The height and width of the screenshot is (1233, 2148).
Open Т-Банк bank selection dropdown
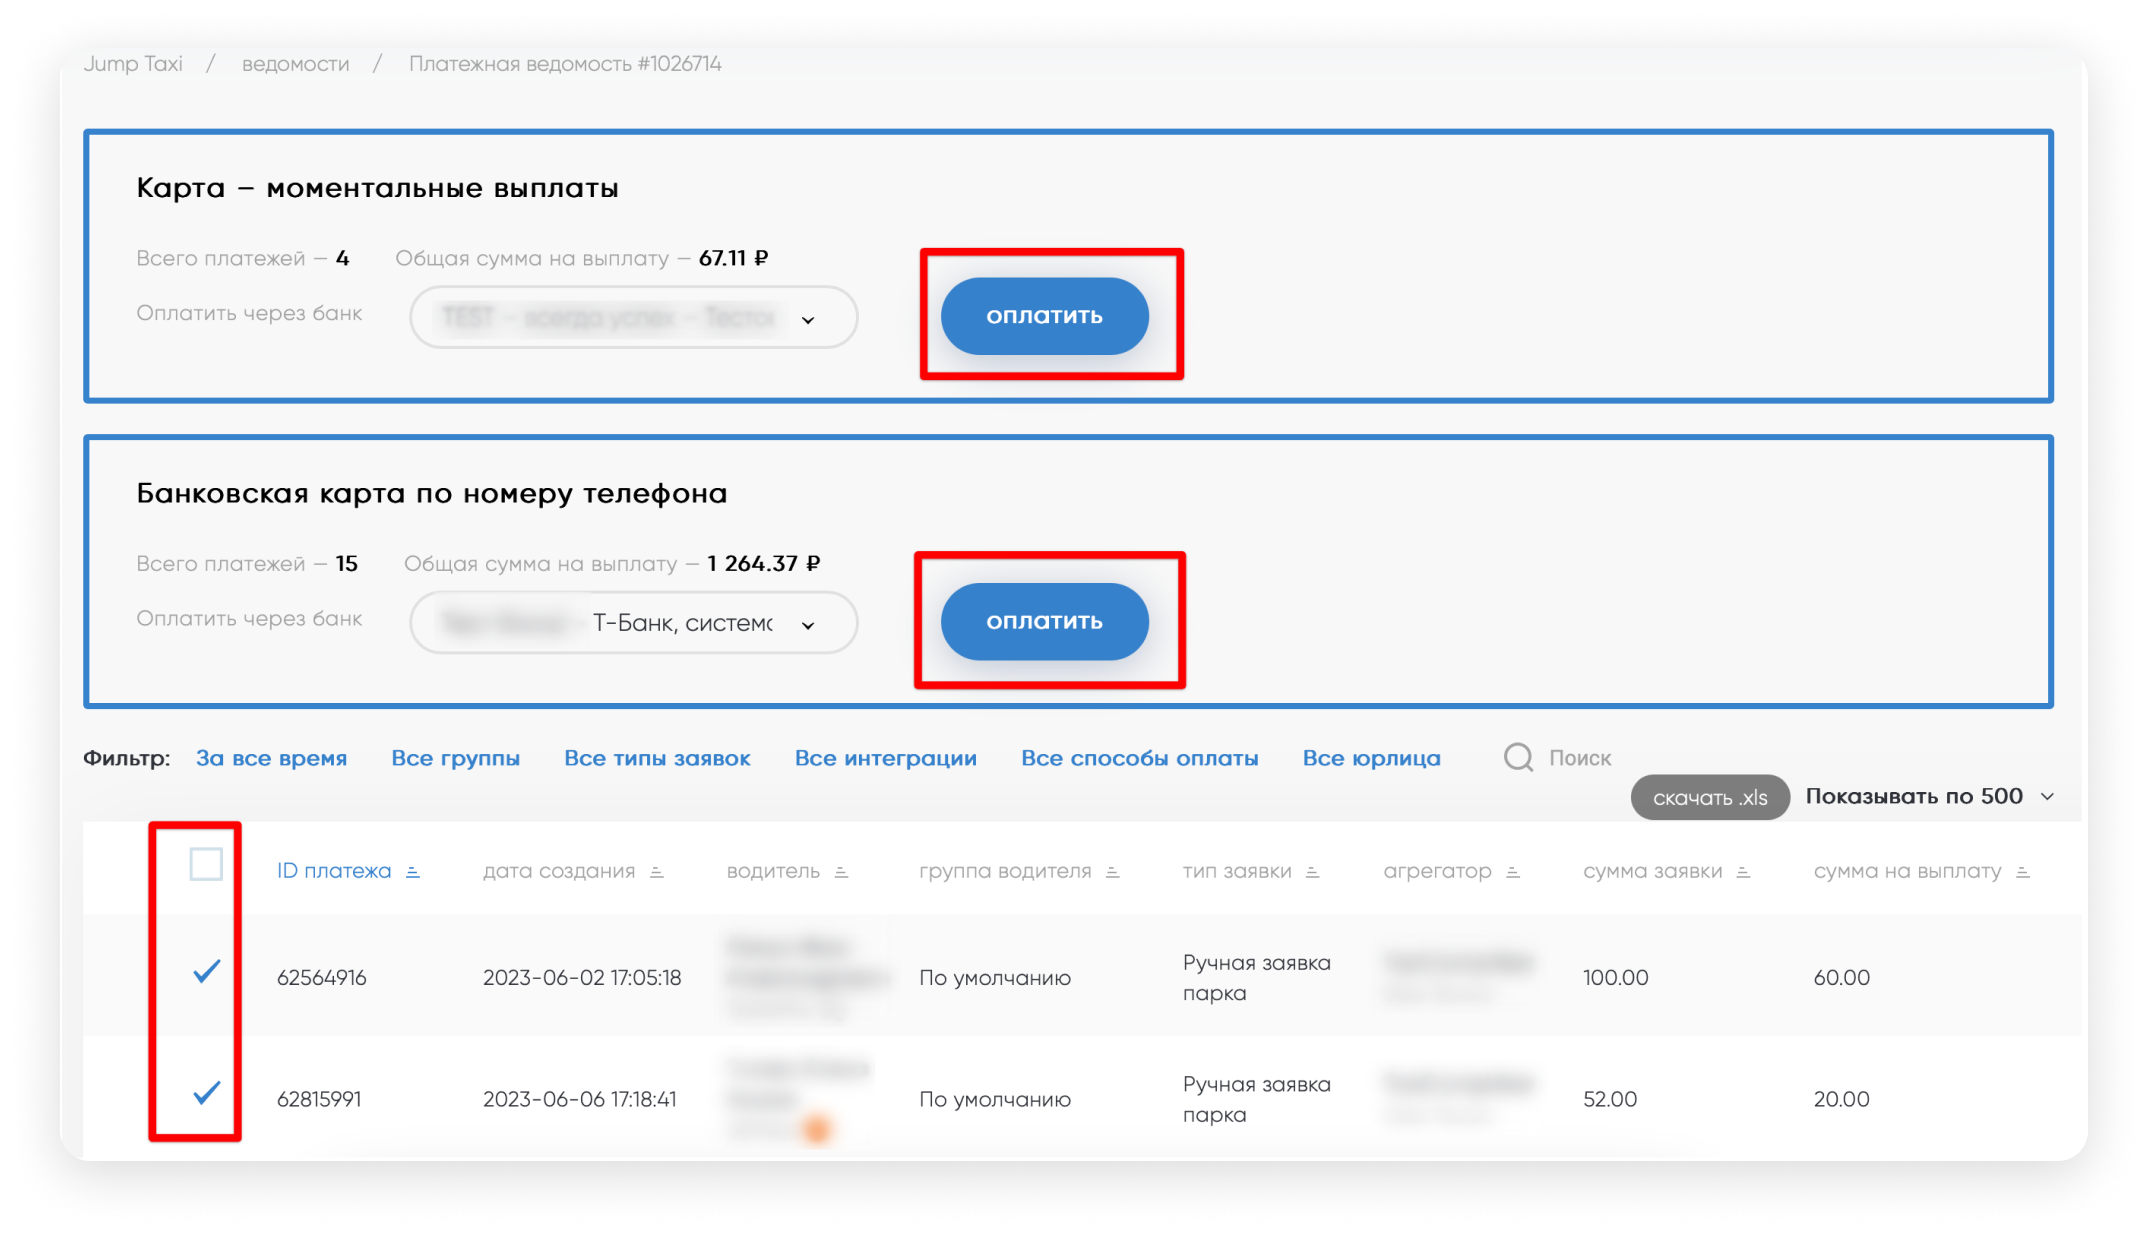coord(633,623)
